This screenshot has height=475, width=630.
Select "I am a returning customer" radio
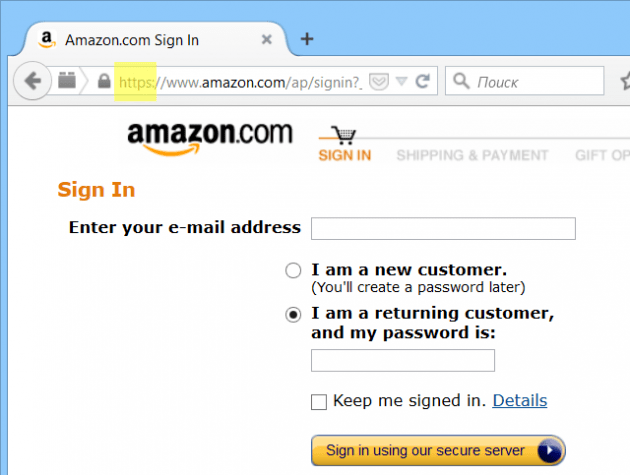(x=293, y=315)
